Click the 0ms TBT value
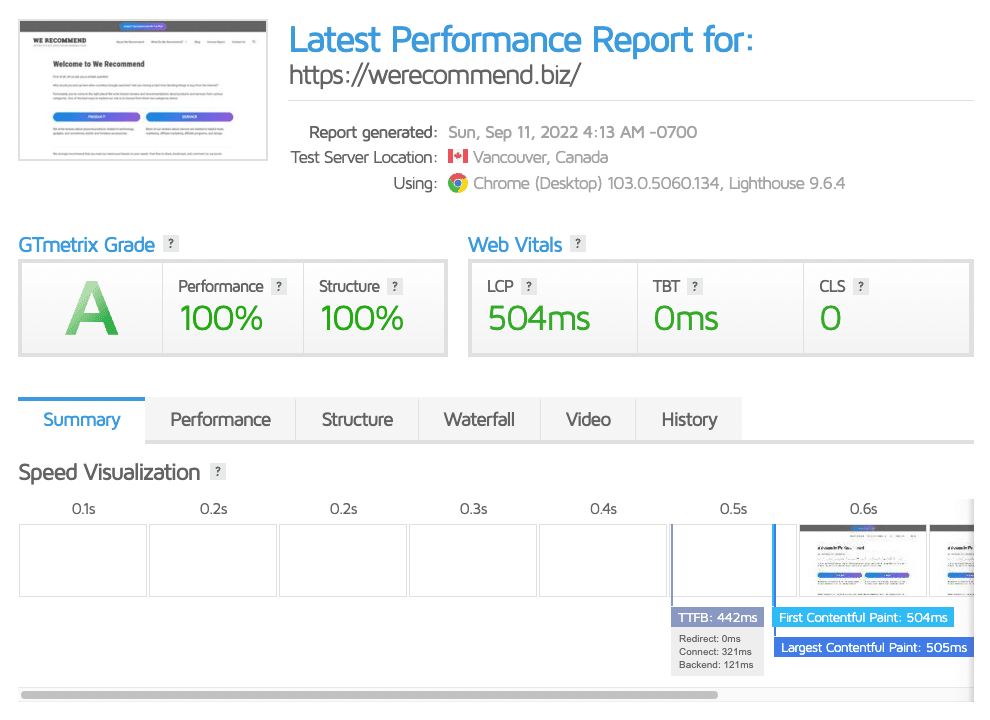 tap(686, 318)
